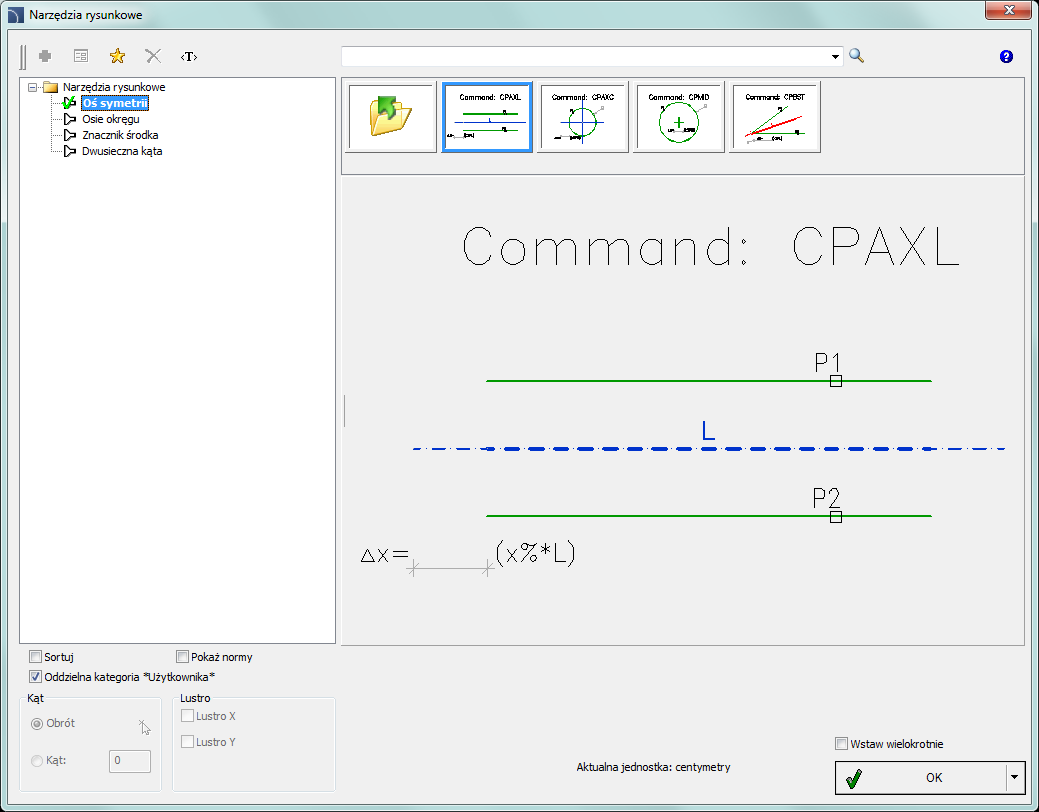The height and width of the screenshot is (812, 1039).
Task: Click the open folder thumbnail
Action: point(391,117)
